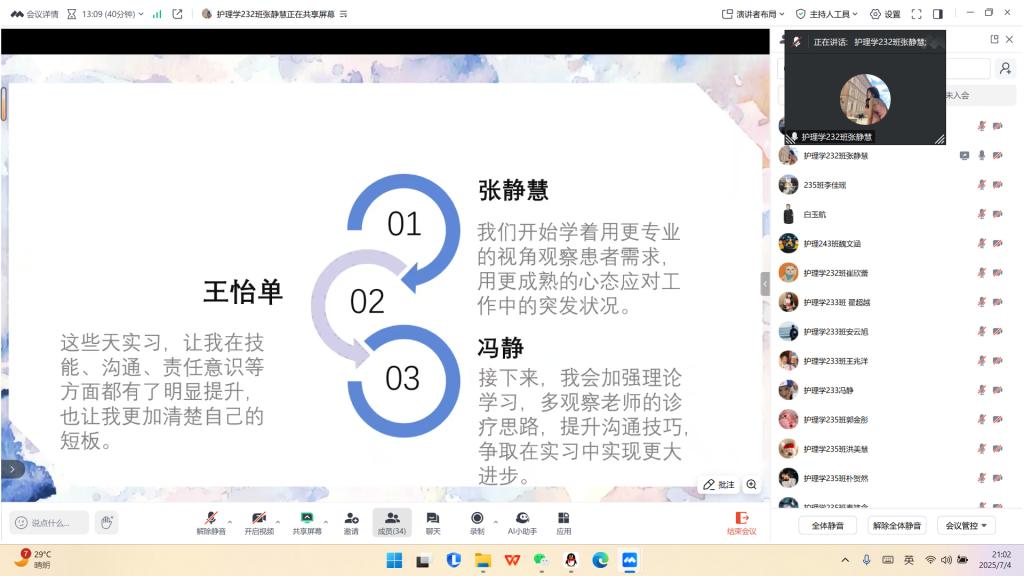Image resolution: width=1024 pixels, height=576 pixels.
Task: Open the 邀请 invite icon
Action: pyautogui.click(x=351, y=521)
